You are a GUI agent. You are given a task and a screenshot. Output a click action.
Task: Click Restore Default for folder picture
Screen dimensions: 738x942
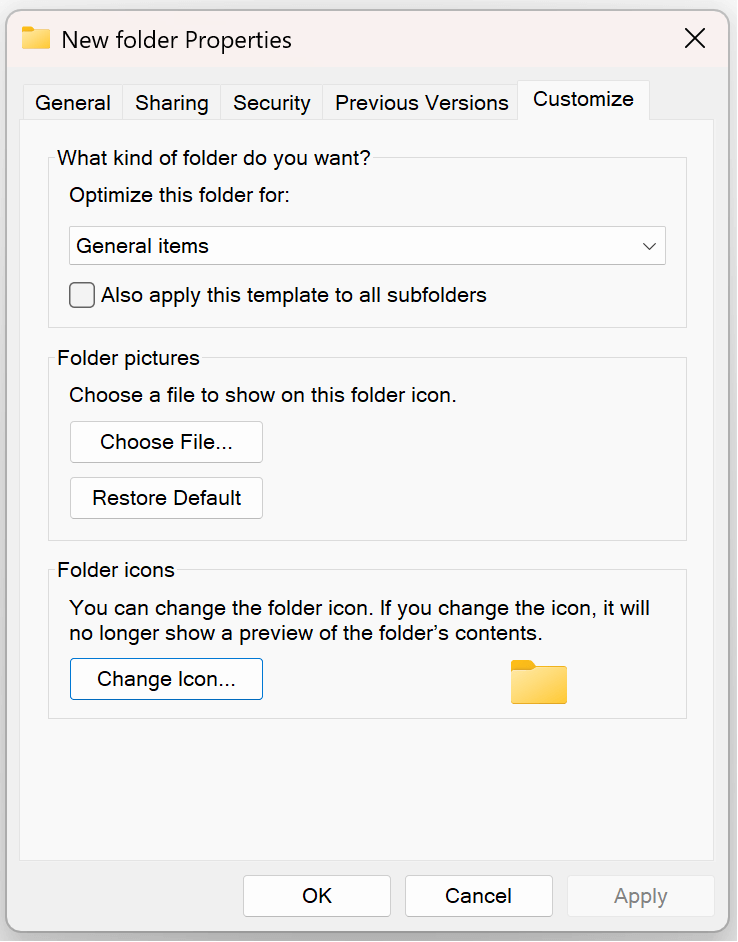166,498
